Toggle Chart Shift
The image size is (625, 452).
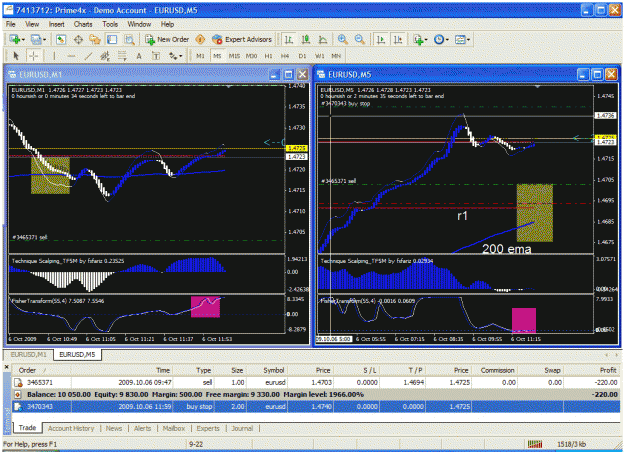[x=398, y=39]
